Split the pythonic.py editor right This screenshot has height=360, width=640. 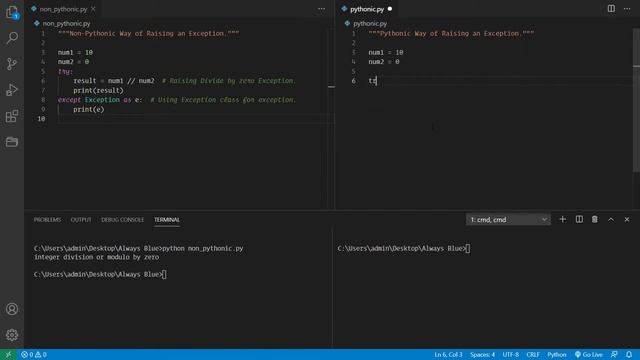(x=611, y=9)
